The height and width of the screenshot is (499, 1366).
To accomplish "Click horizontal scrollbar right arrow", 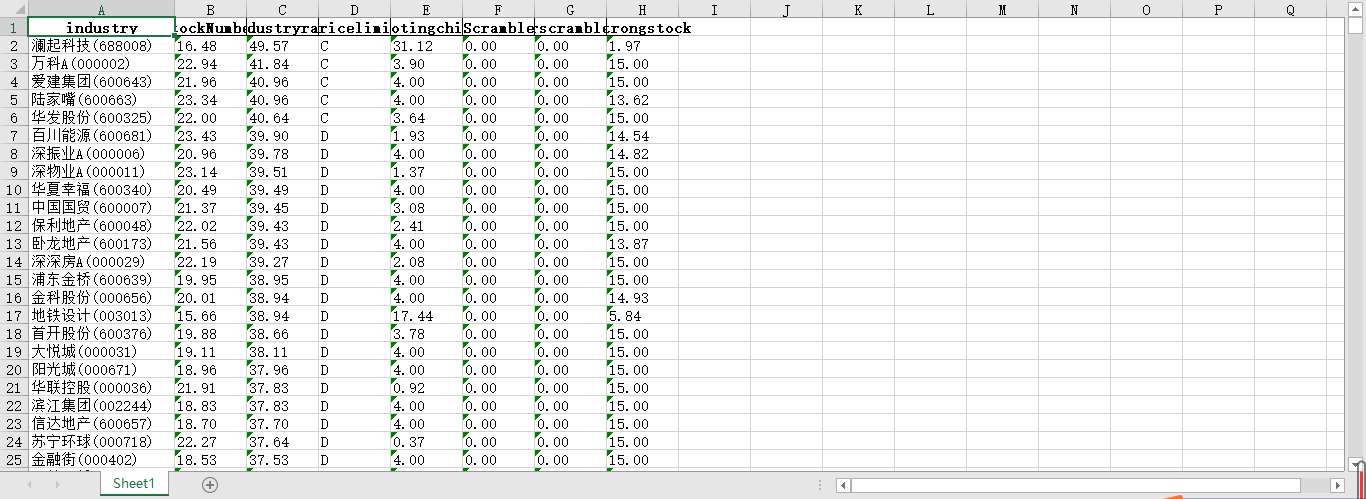I will tap(1338, 485).
